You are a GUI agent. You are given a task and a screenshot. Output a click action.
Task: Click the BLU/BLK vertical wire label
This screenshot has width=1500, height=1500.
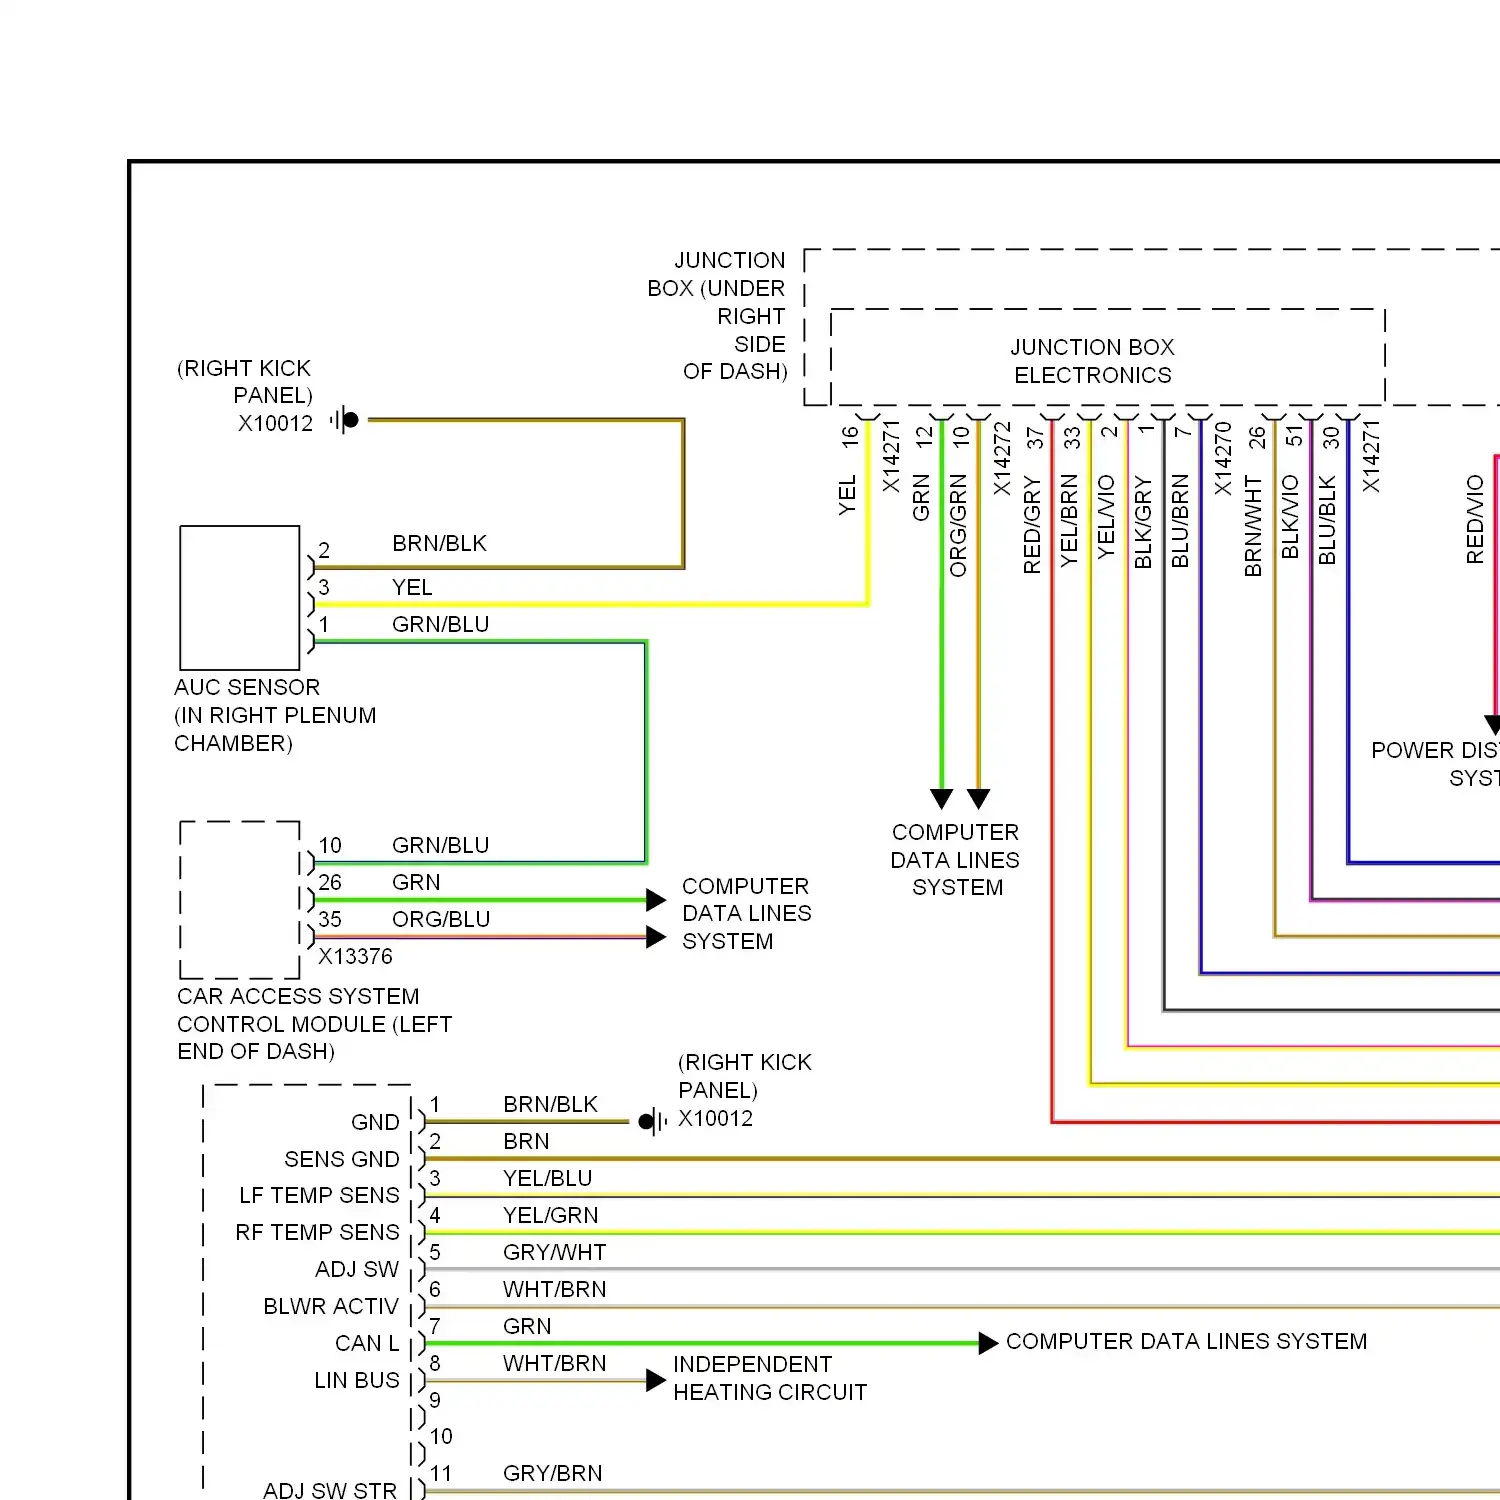(x=1327, y=520)
